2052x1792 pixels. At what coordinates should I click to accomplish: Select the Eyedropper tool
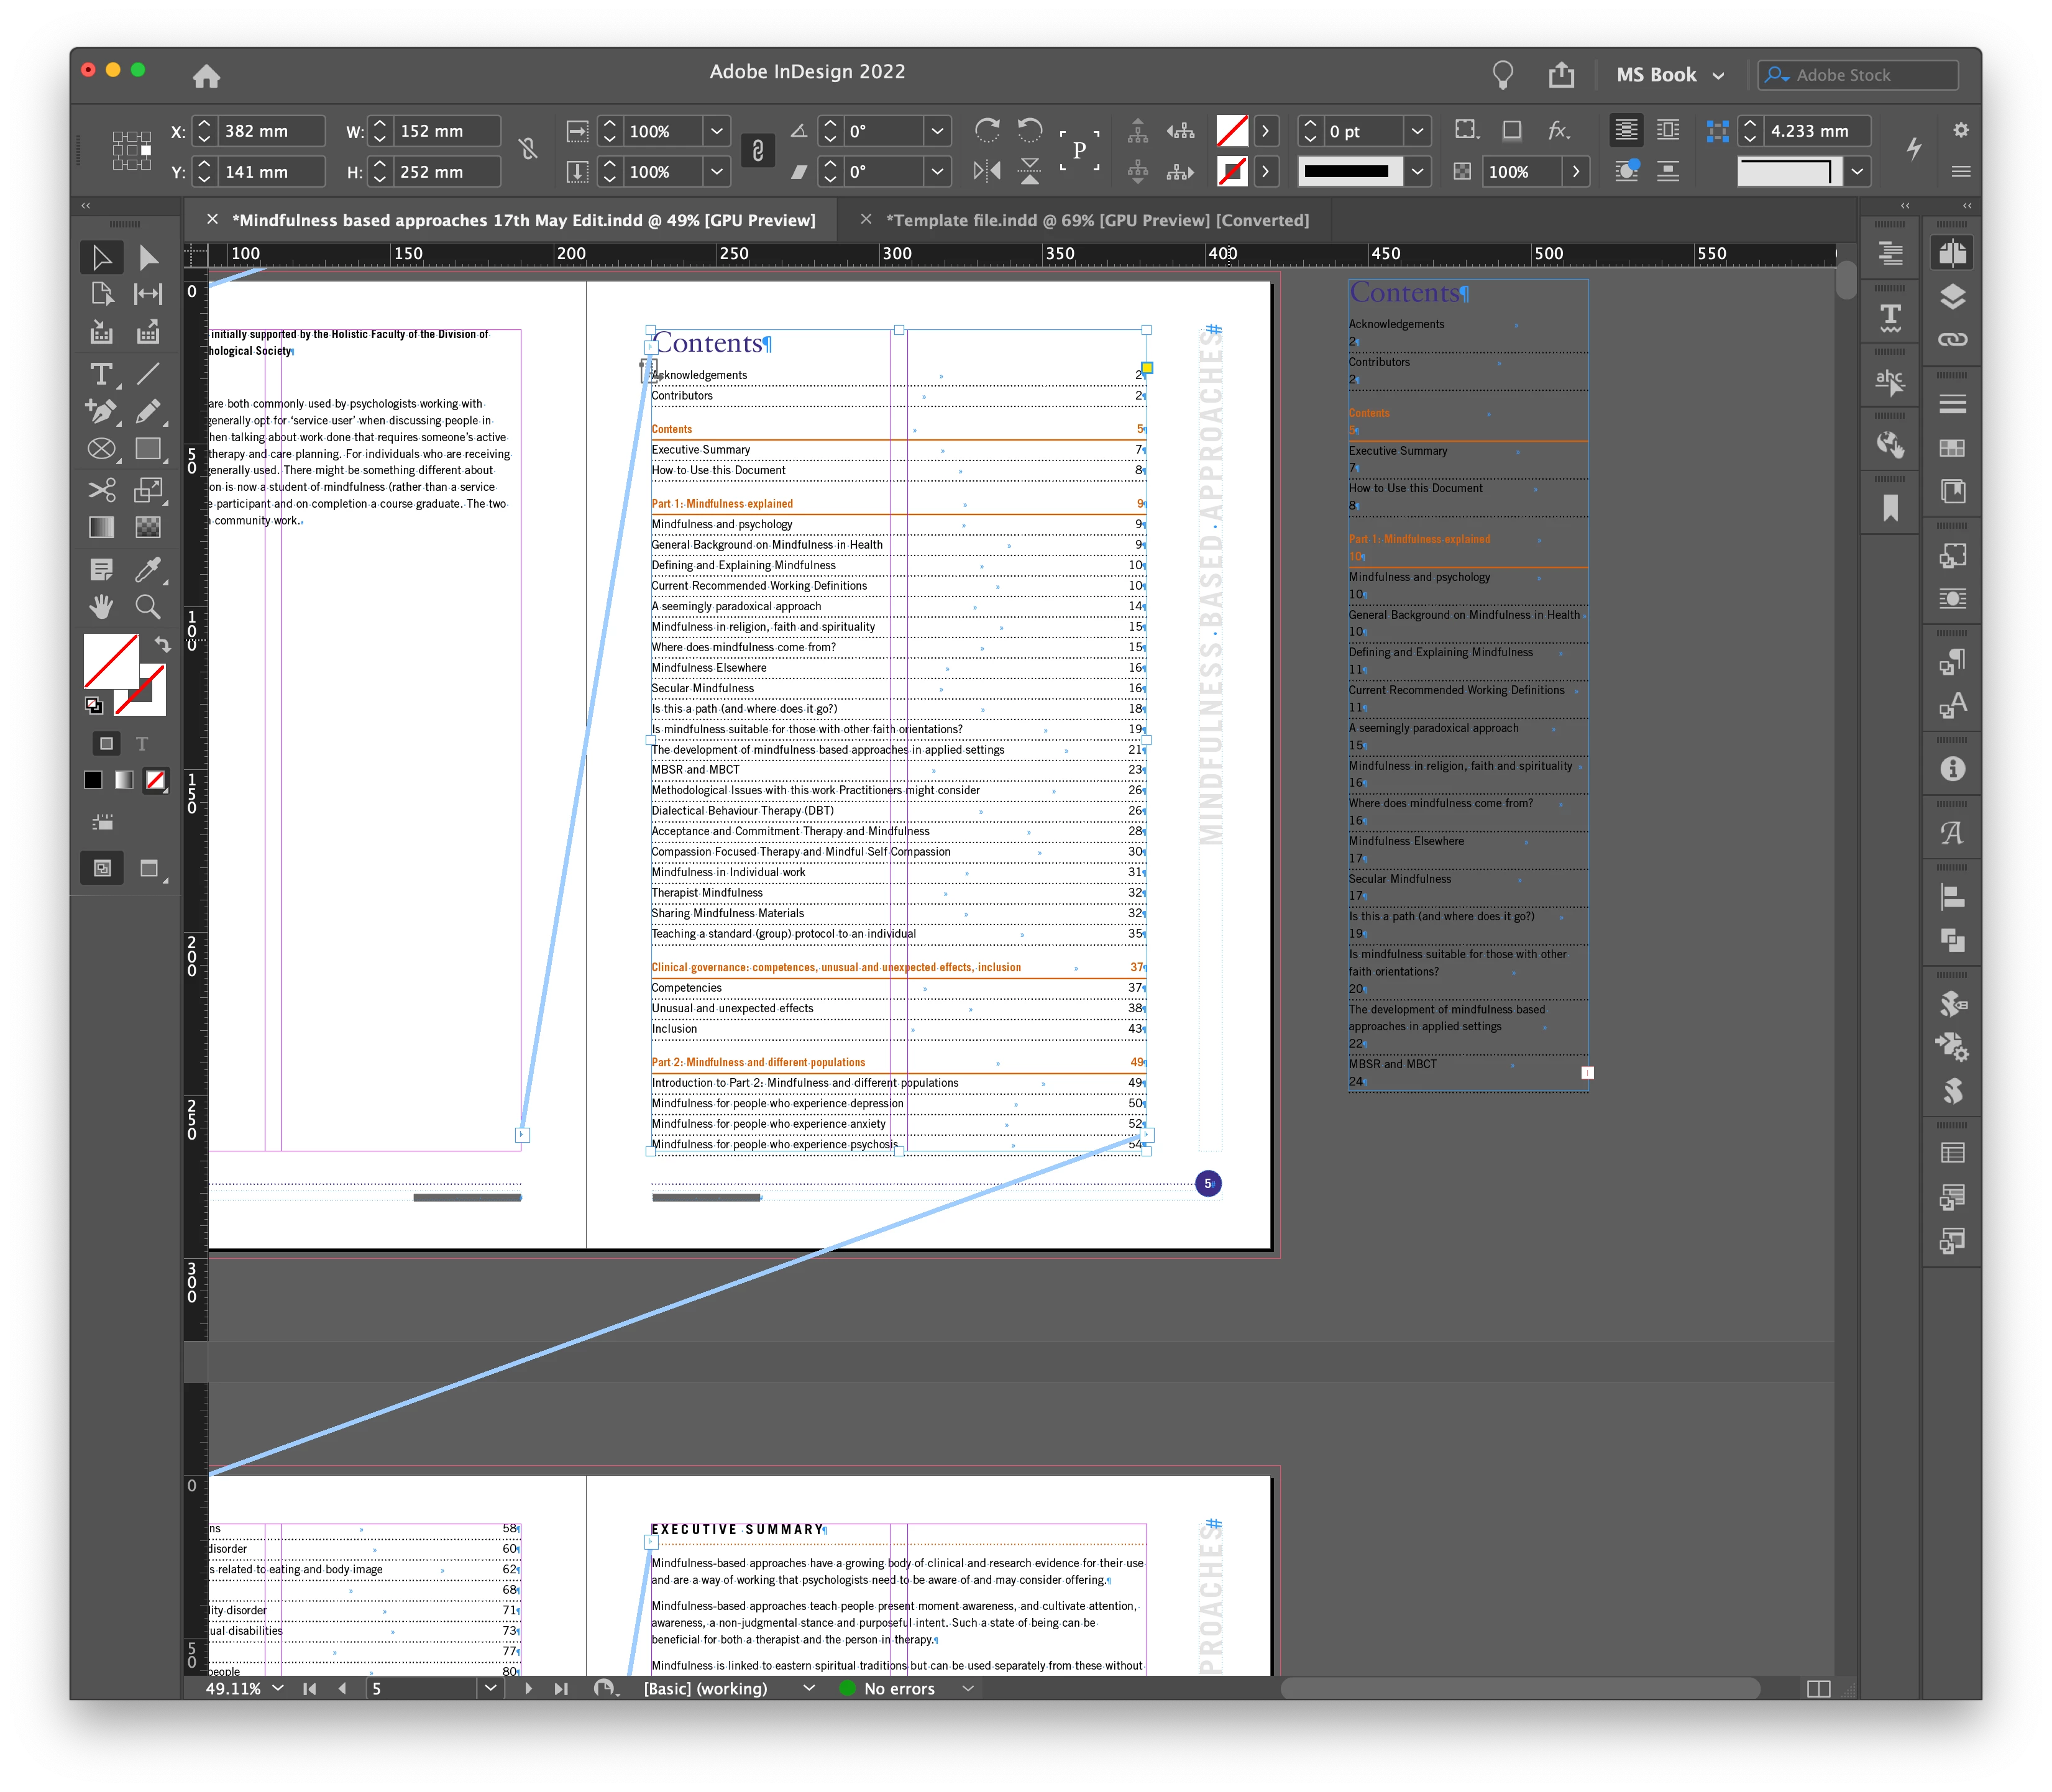click(148, 569)
